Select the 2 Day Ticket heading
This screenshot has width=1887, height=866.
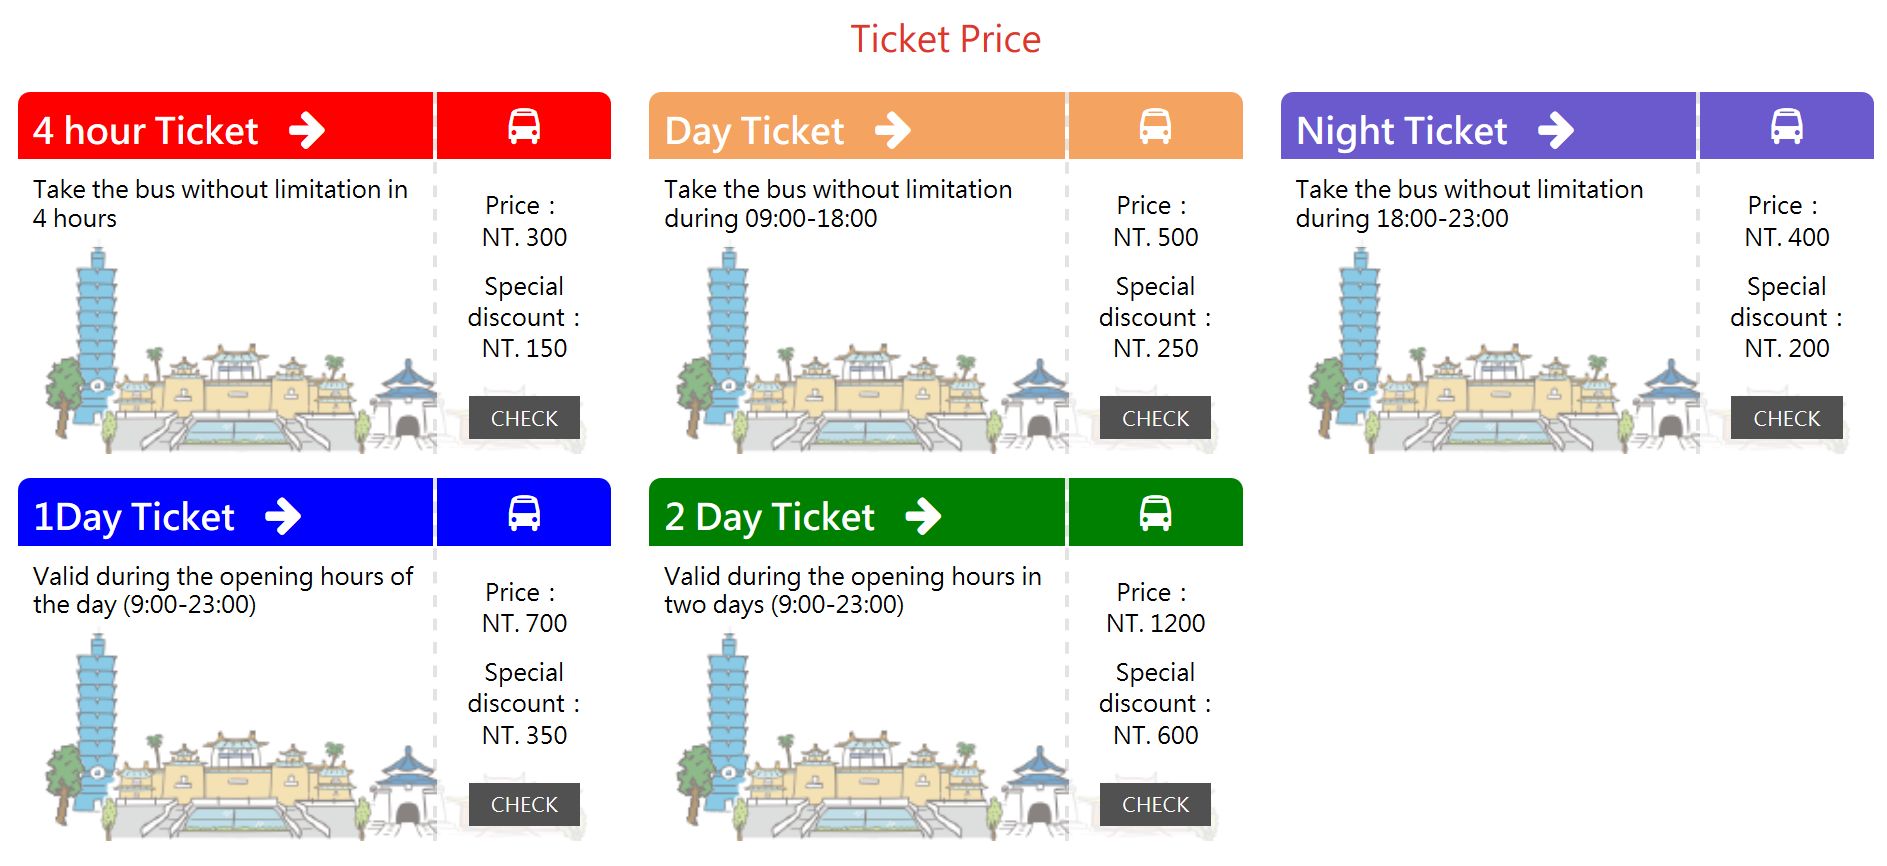769,517
